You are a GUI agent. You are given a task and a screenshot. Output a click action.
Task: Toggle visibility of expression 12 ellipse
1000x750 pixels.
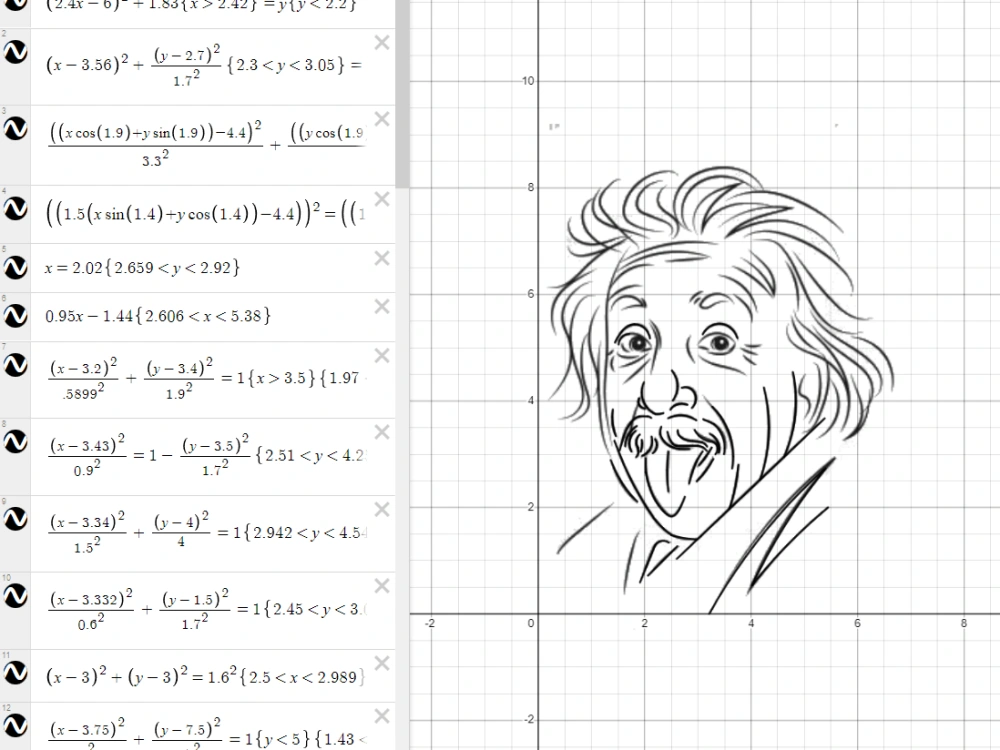(15, 725)
